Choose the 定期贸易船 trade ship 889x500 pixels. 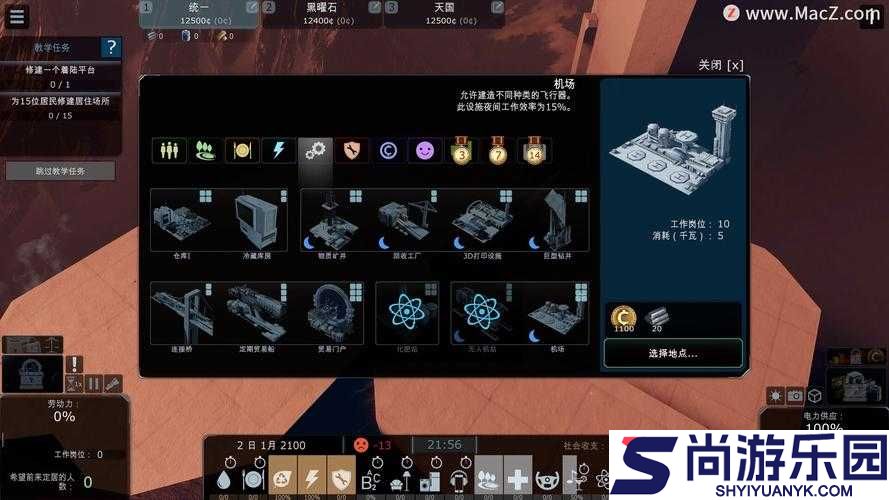(257, 314)
